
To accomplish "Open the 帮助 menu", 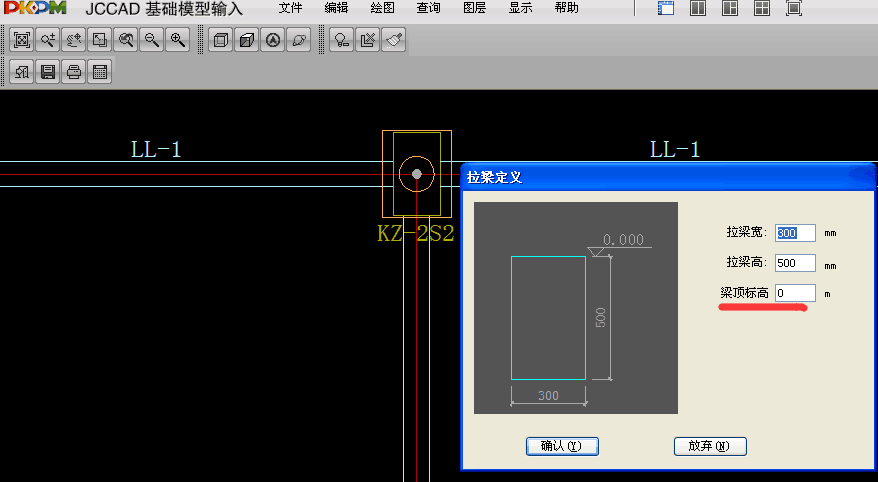I will click(566, 8).
